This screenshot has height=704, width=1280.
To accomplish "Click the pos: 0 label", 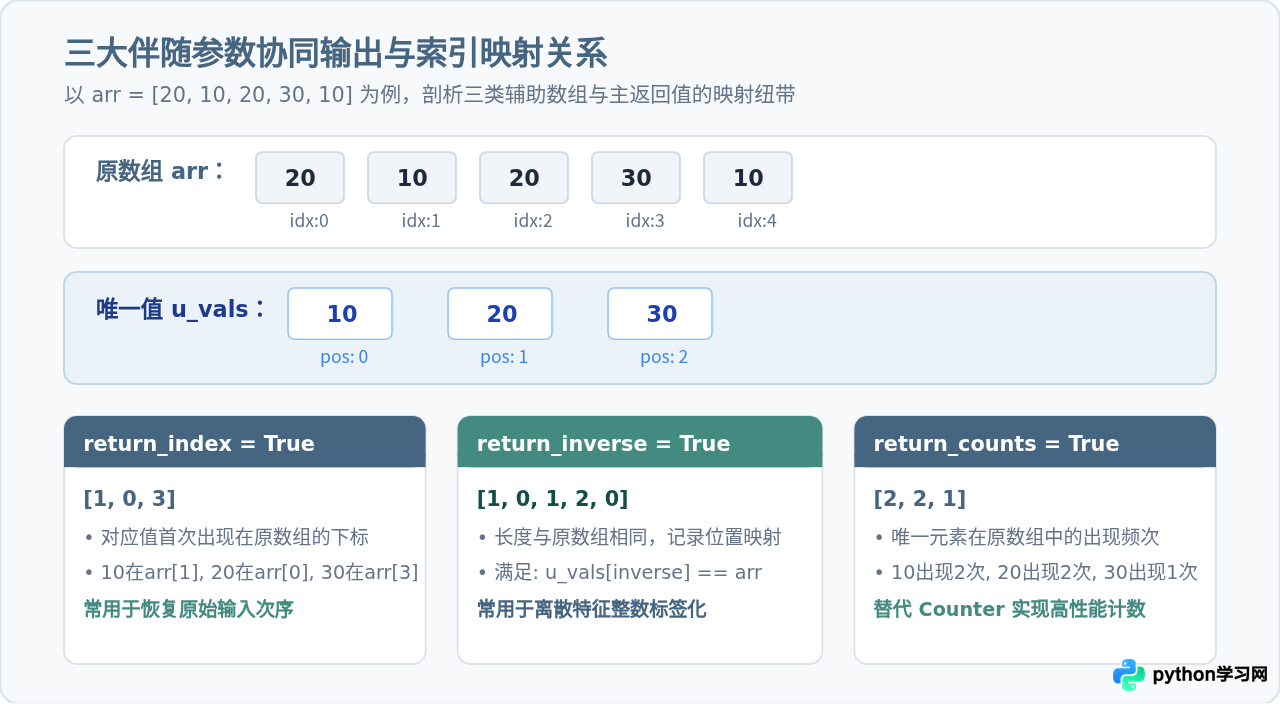I will (344, 357).
